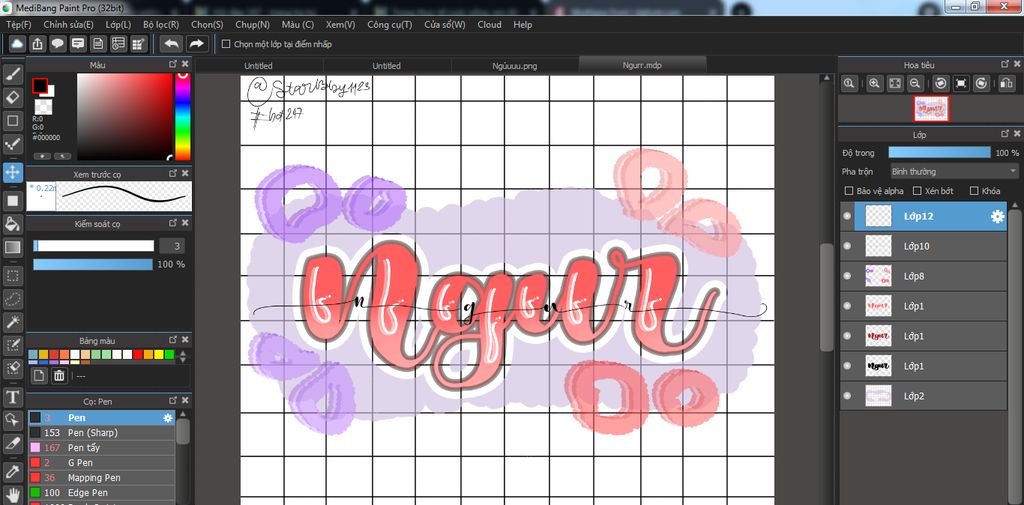Viewport: 1024px width, 505px height.
Task: Click the Redo arrow button
Action: click(x=196, y=44)
